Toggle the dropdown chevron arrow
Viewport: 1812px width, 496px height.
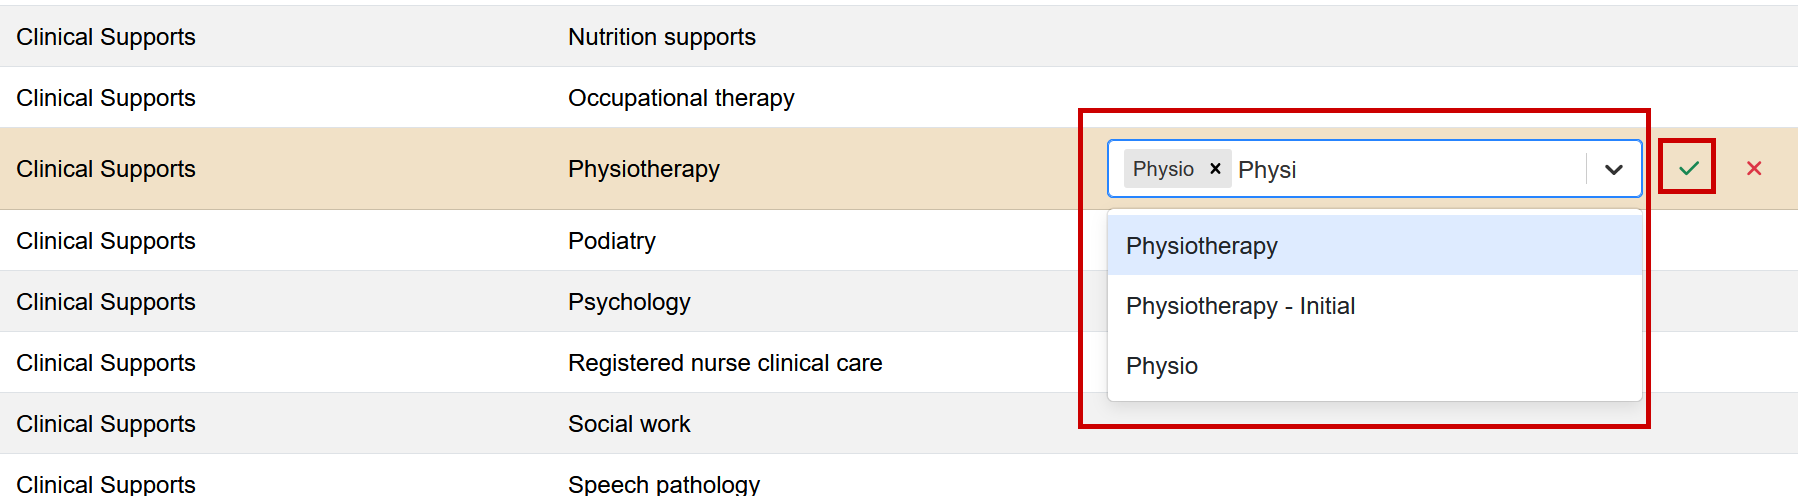(x=1613, y=169)
